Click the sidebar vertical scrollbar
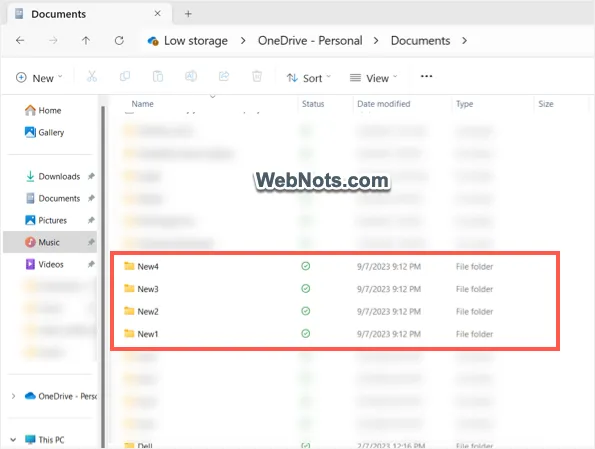The height and width of the screenshot is (449, 595). point(103,277)
